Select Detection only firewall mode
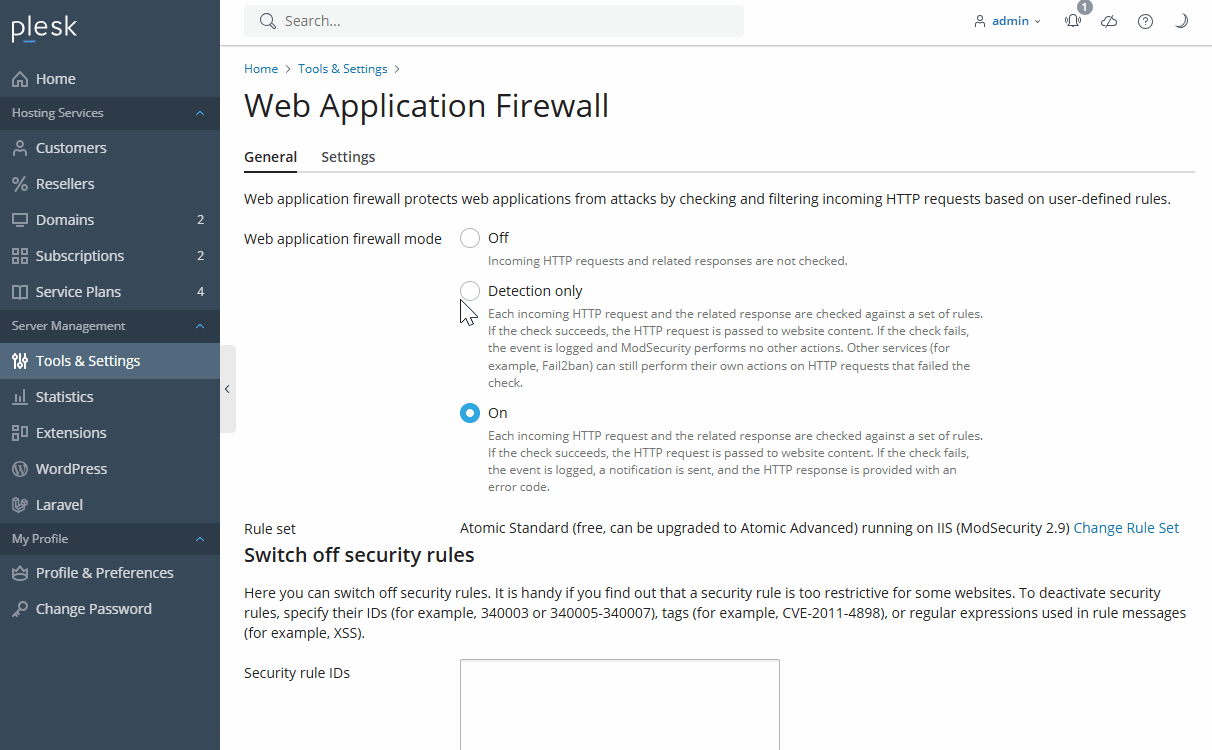 [470, 291]
